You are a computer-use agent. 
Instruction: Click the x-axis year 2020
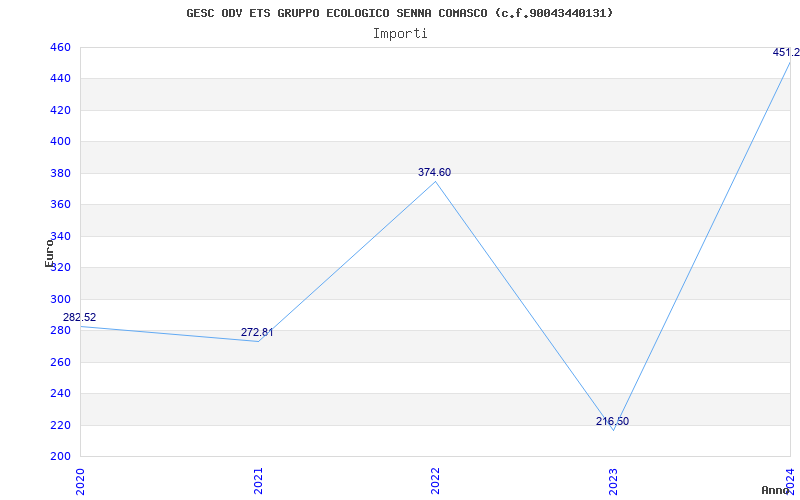pos(80,481)
